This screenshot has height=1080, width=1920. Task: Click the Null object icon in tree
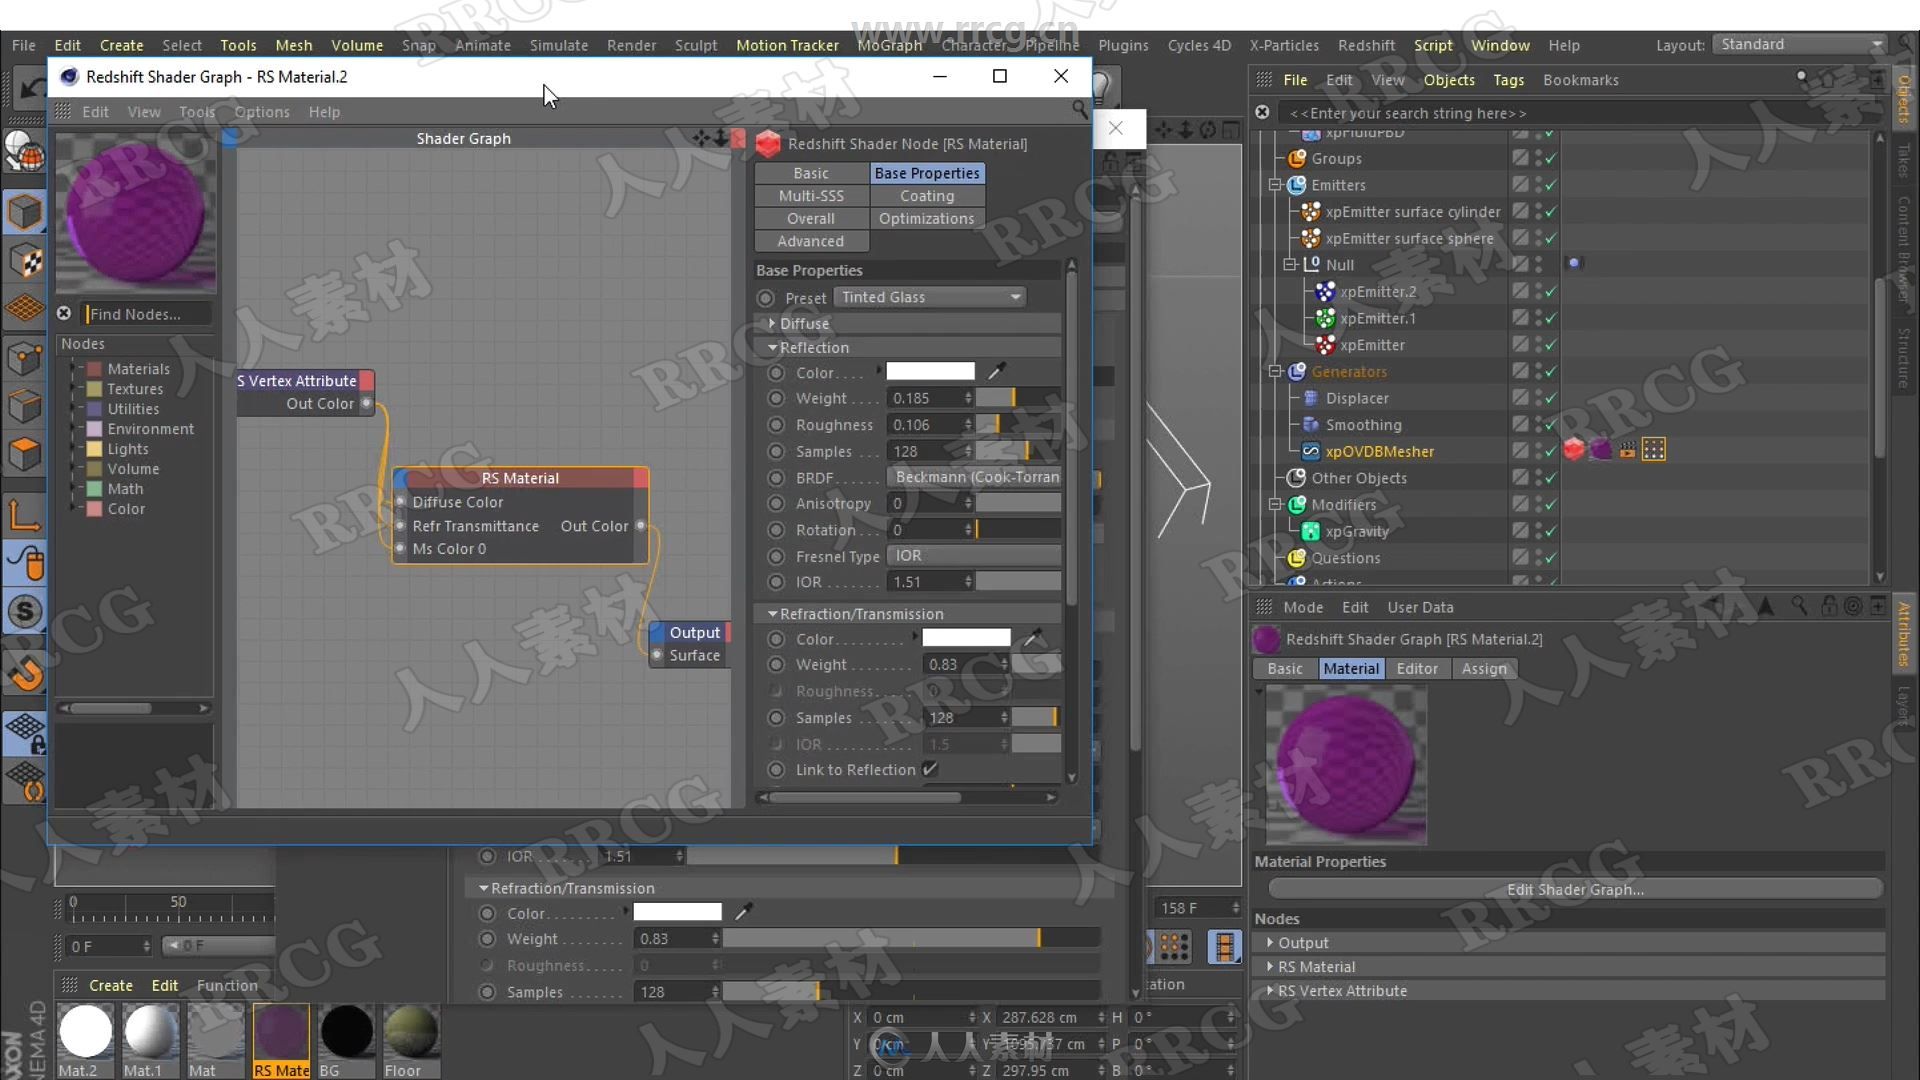point(1311,264)
